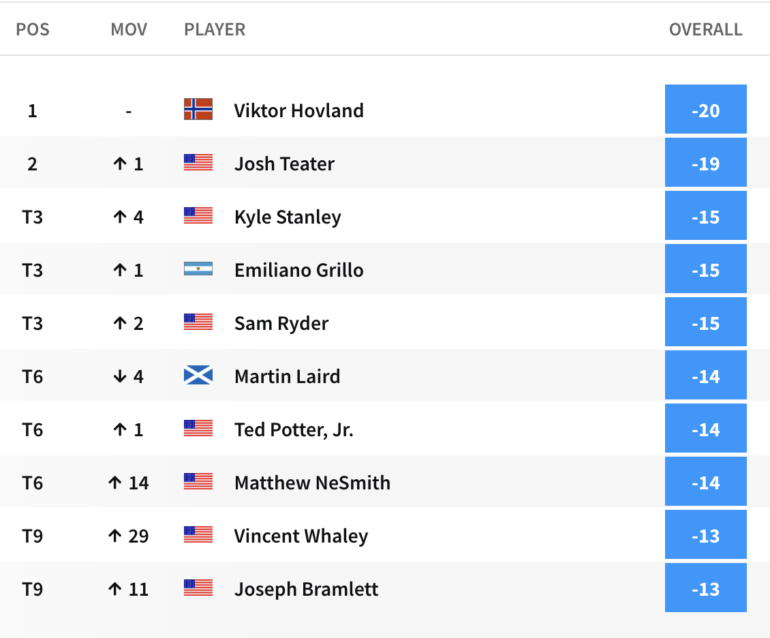
Task: Open Viktor Hovland's player name
Action: (x=299, y=111)
